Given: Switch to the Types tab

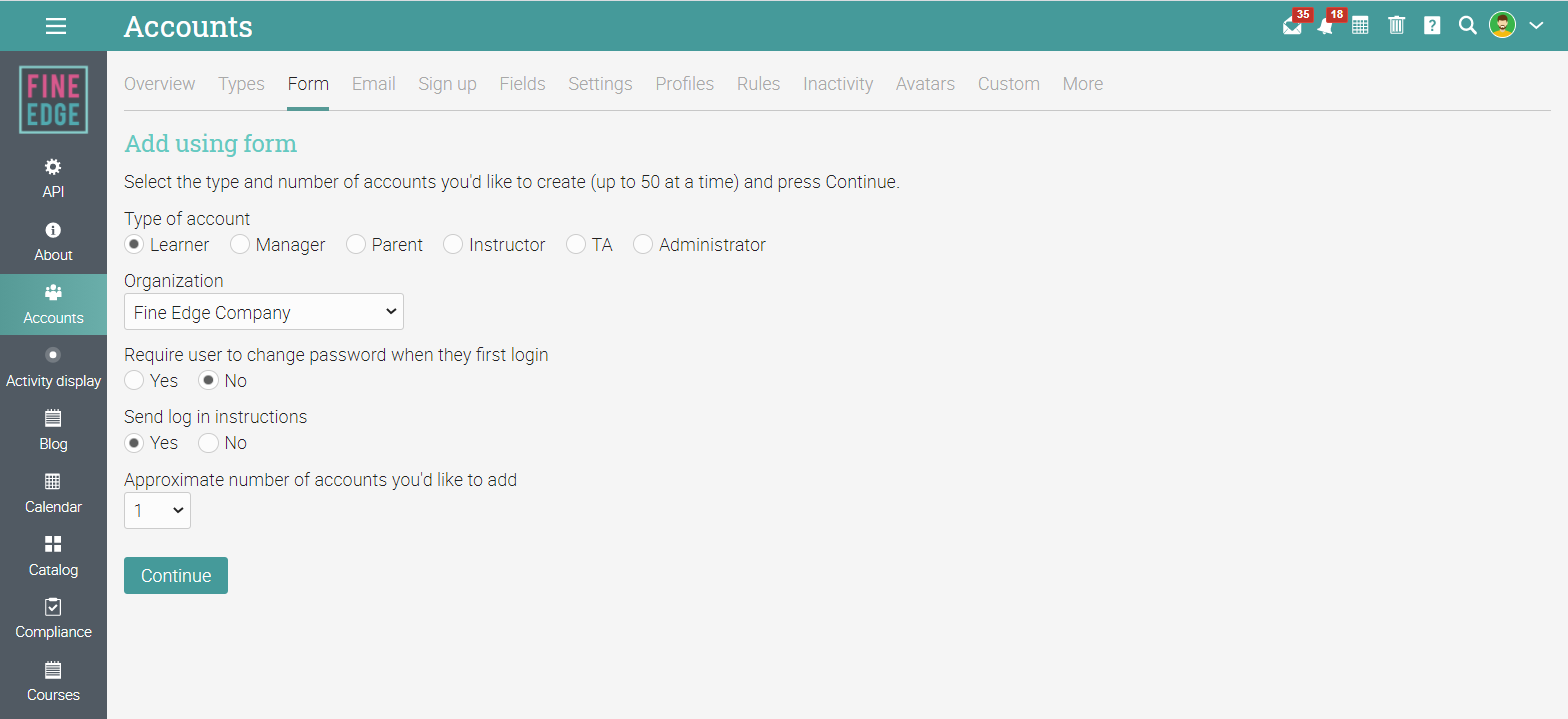Looking at the screenshot, I should (x=241, y=84).
